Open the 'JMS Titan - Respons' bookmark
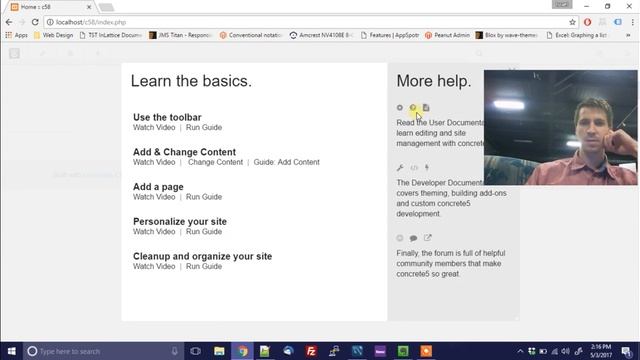 coord(180,36)
